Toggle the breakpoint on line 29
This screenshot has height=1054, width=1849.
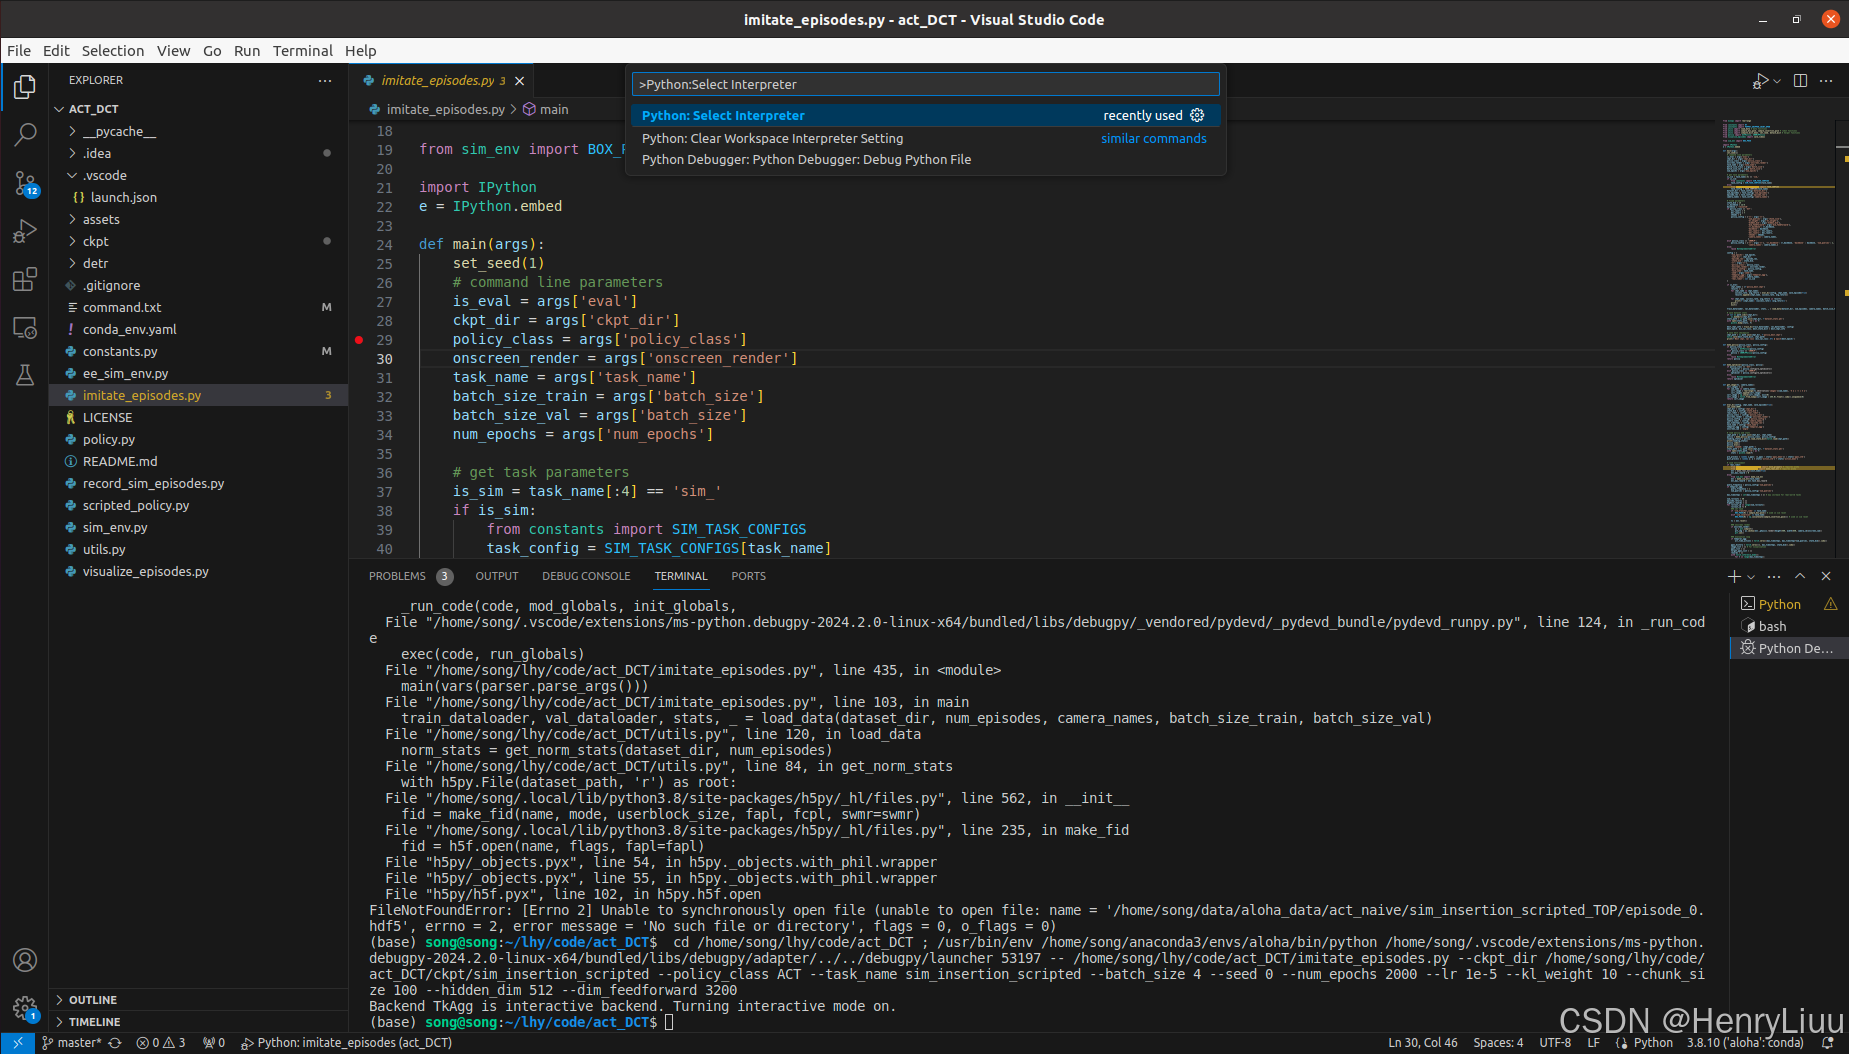[360, 339]
